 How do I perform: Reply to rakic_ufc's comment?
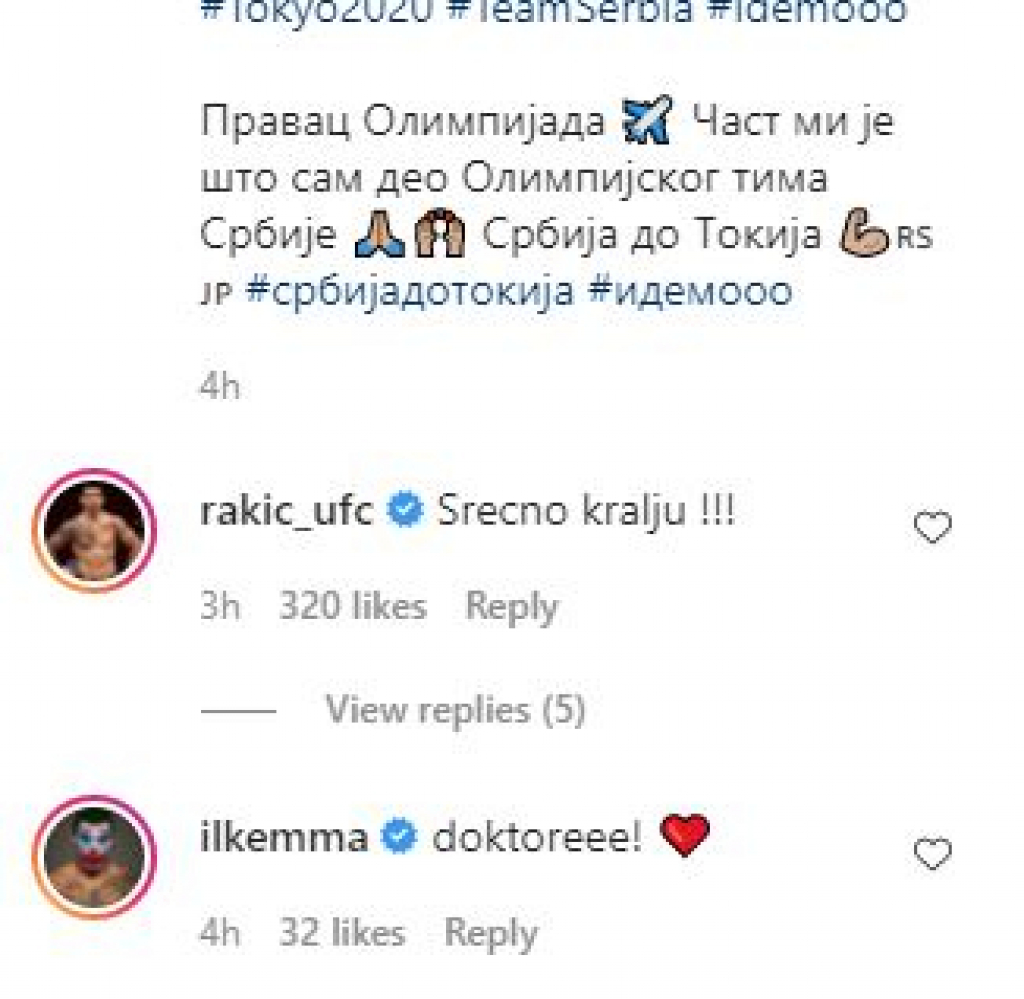(512, 606)
